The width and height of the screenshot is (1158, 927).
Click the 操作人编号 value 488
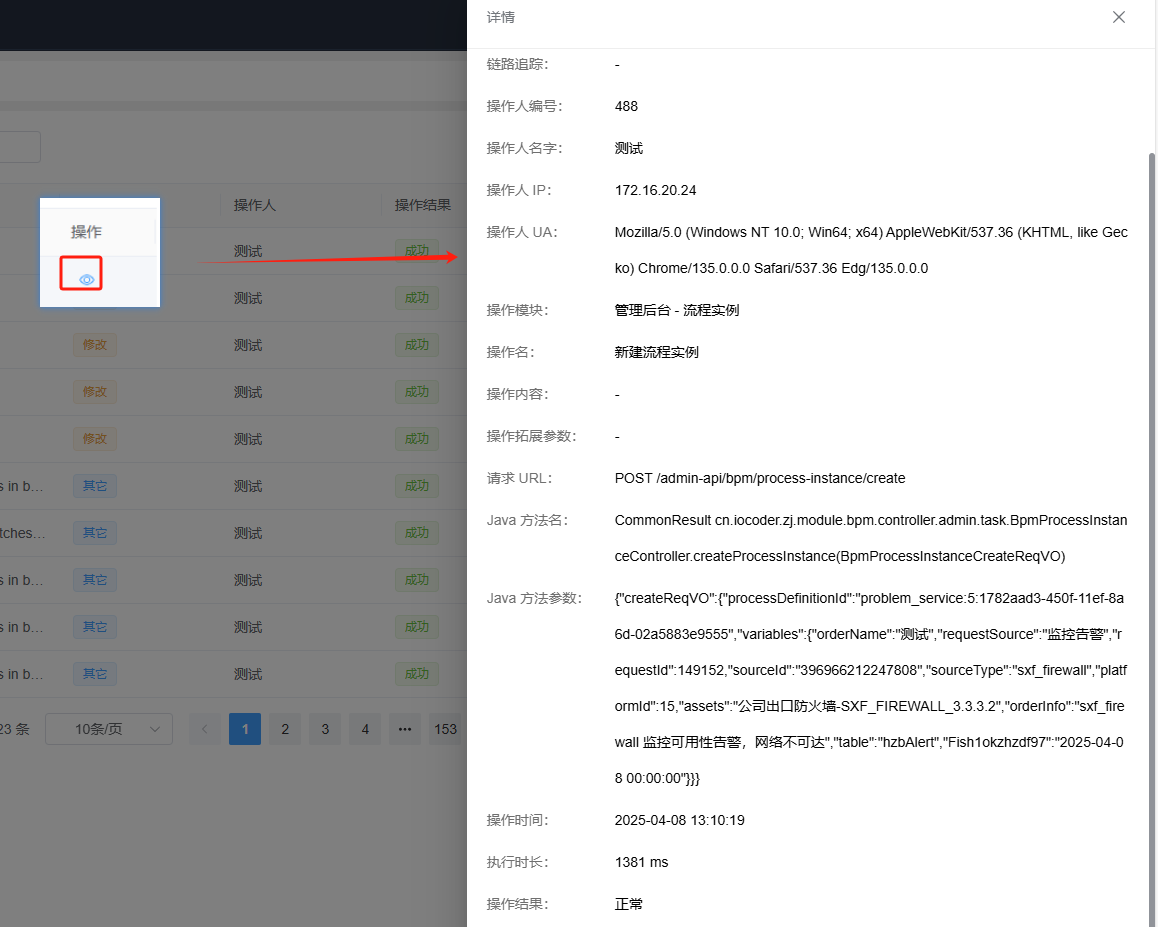click(626, 106)
